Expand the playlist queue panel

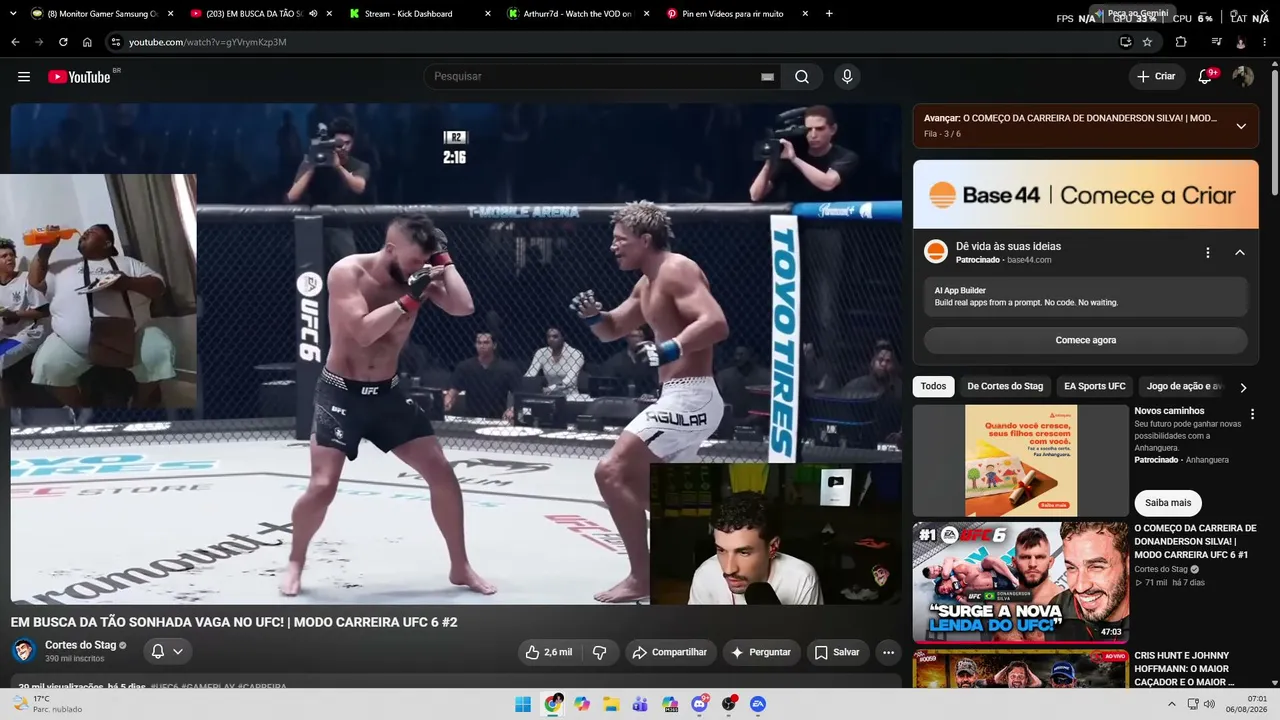1241,126
